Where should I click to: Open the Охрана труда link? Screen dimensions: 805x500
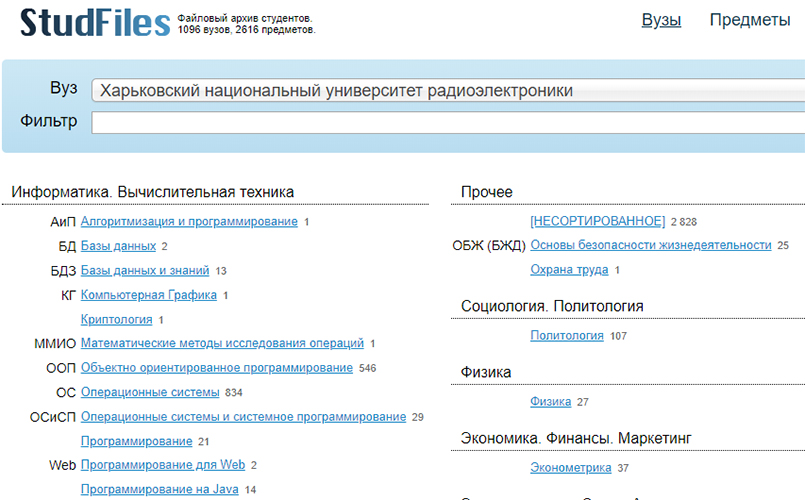(x=569, y=270)
